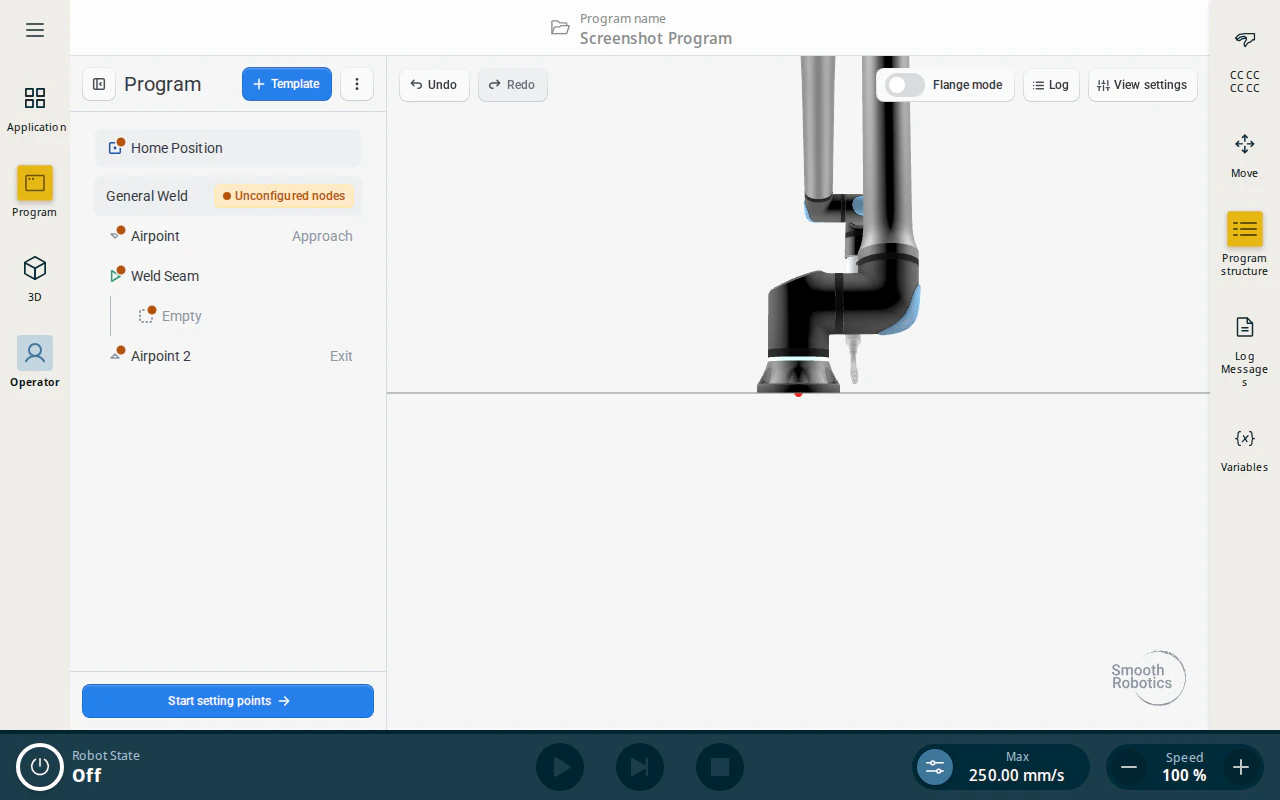Click the Unconfigured nodes warning badge
The image size is (1280, 800).
[284, 196]
